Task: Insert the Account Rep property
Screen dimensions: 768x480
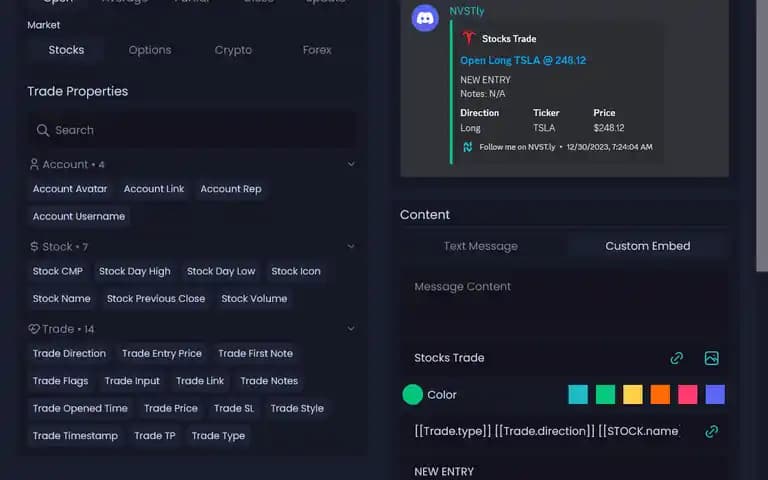Action: click(x=231, y=189)
